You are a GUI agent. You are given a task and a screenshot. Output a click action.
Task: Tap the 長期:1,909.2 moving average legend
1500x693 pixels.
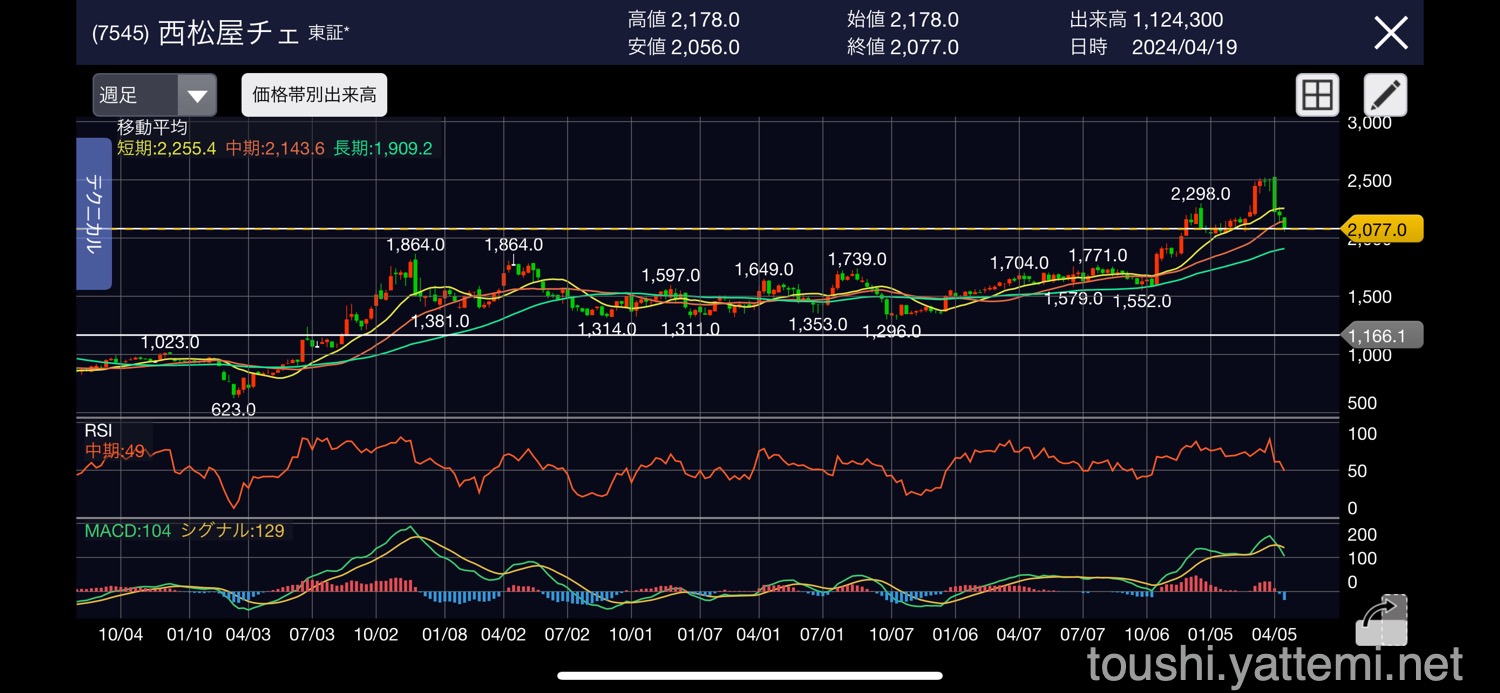click(x=382, y=148)
